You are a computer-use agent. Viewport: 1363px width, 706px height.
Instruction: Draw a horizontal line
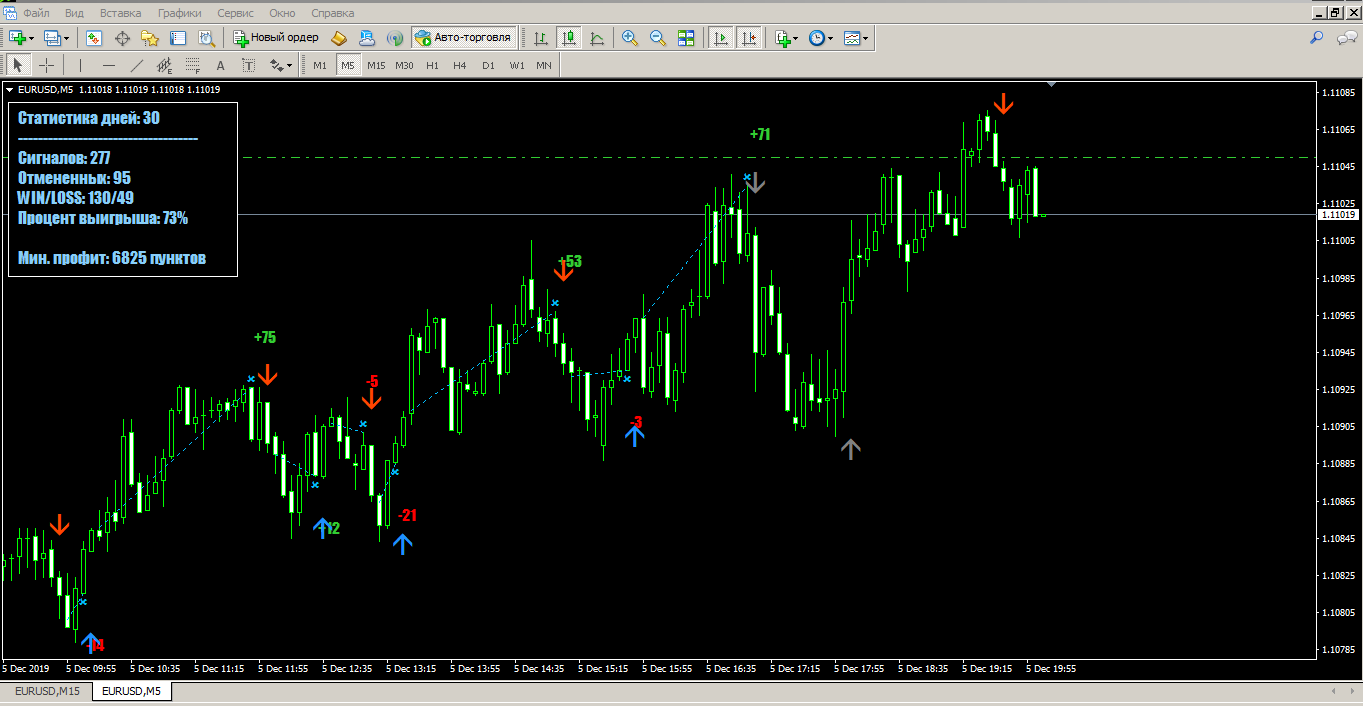pos(108,66)
